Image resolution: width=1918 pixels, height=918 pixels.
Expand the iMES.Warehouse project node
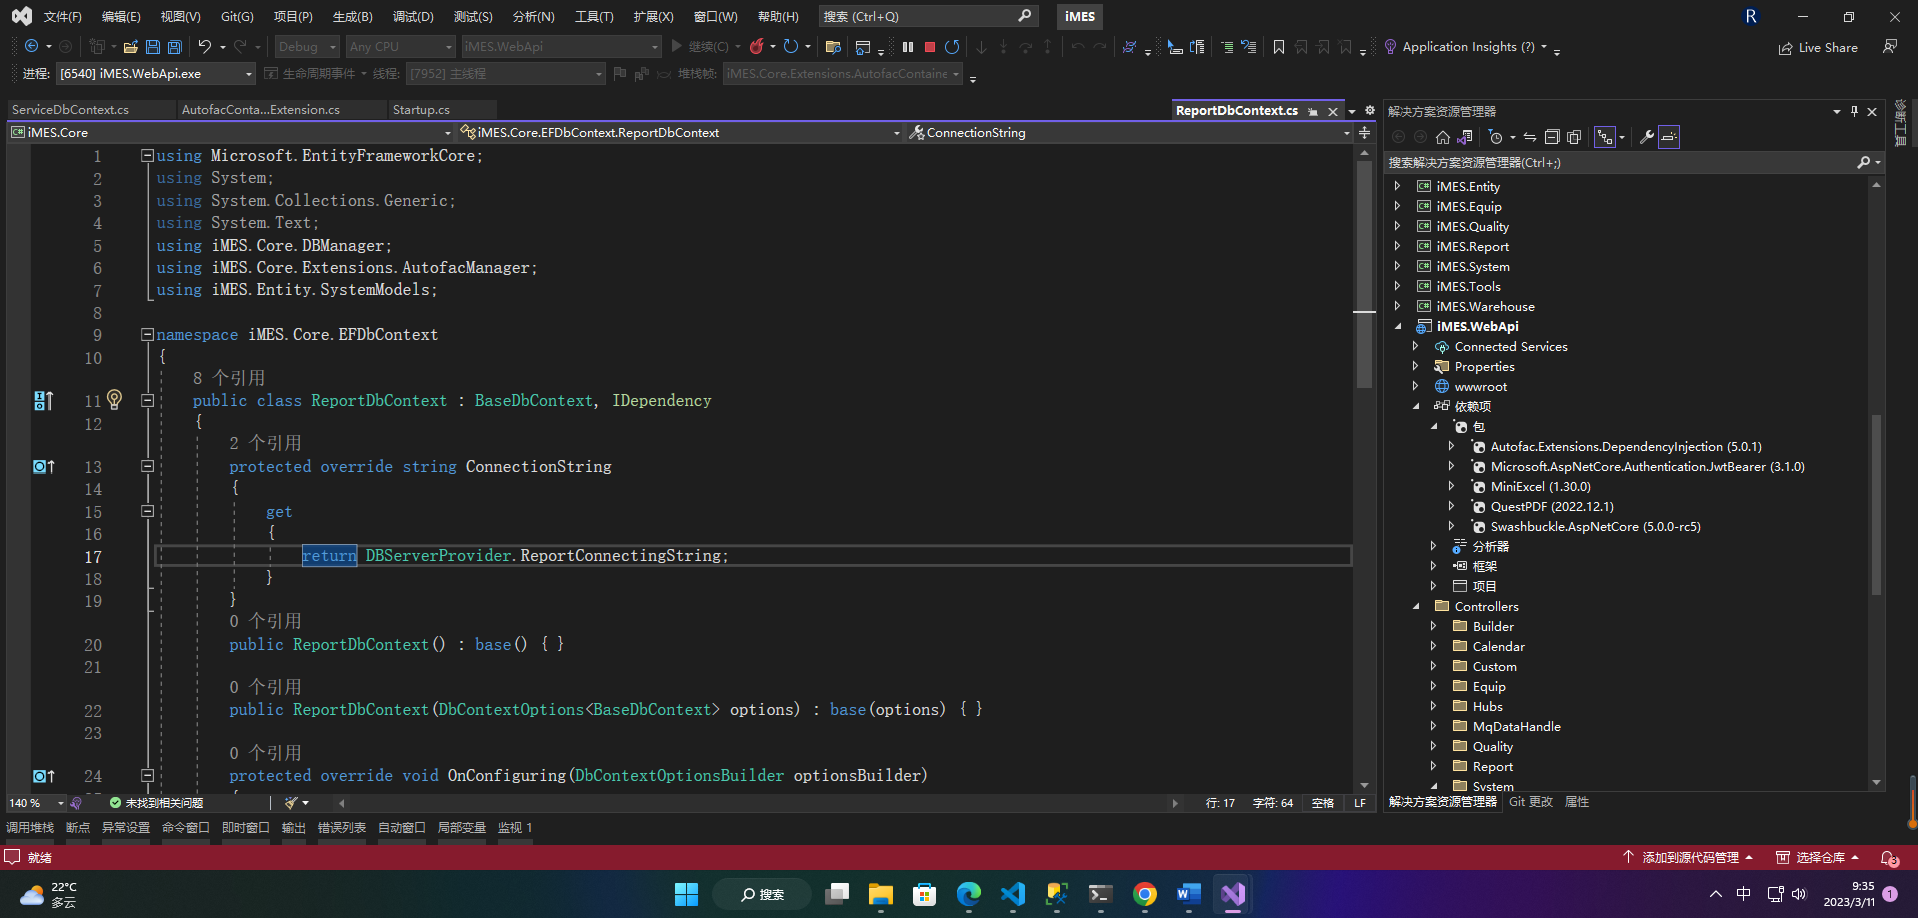[x=1398, y=307]
